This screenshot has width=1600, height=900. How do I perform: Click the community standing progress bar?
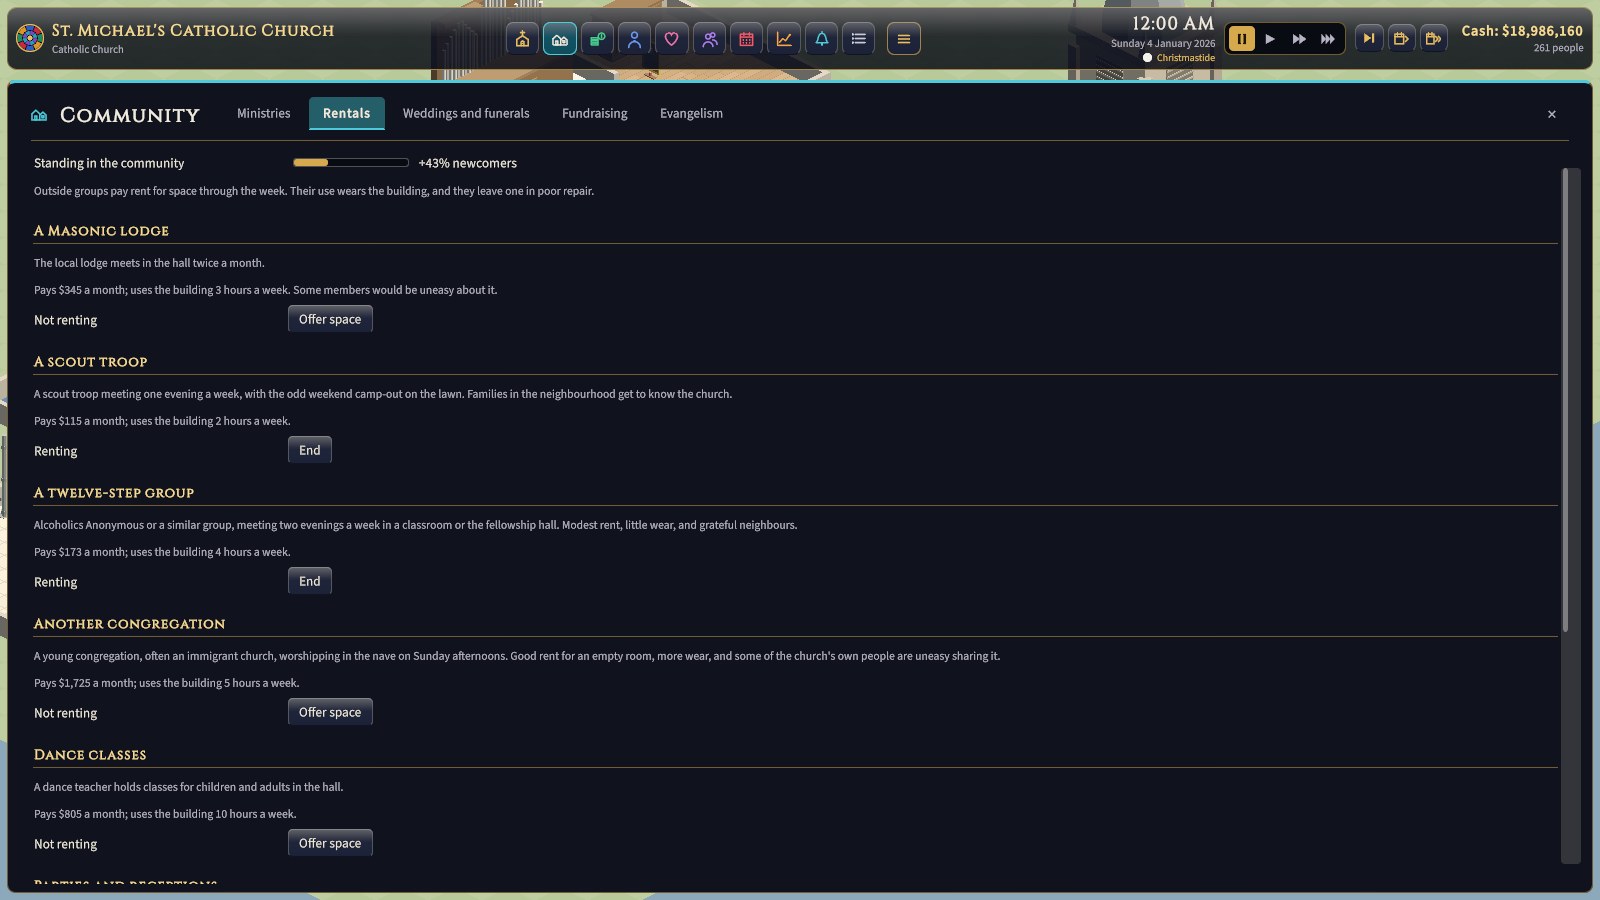(x=351, y=162)
